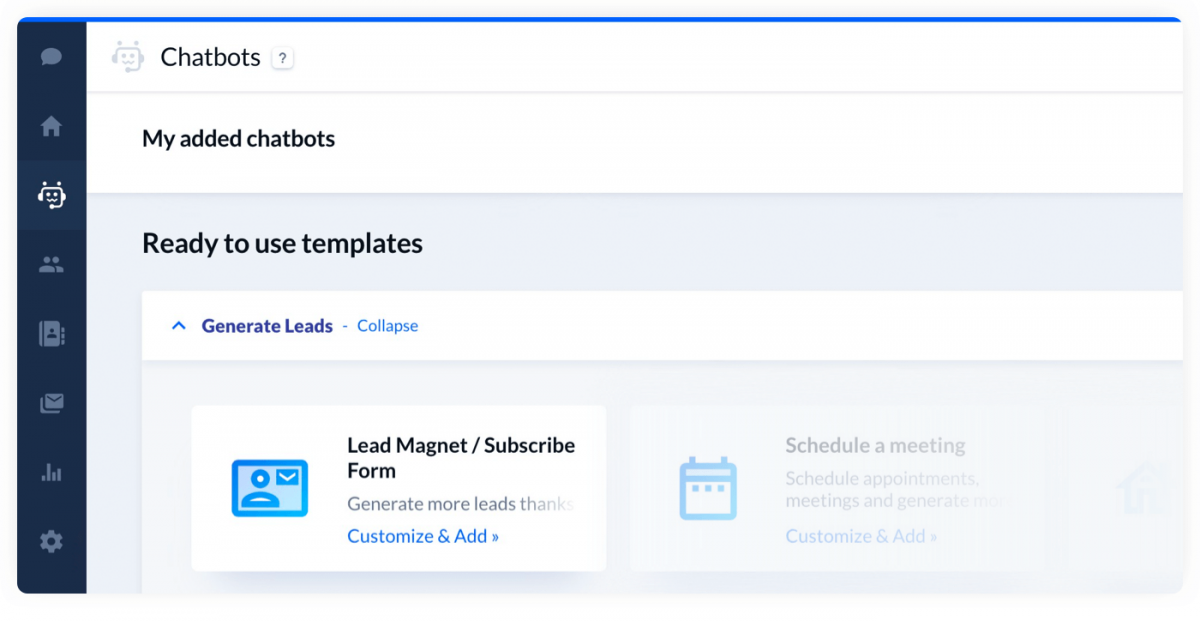This screenshot has height=621, width=1200.
Task: Go to the Home dashboard icon
Action: click(x=51, y=126)
